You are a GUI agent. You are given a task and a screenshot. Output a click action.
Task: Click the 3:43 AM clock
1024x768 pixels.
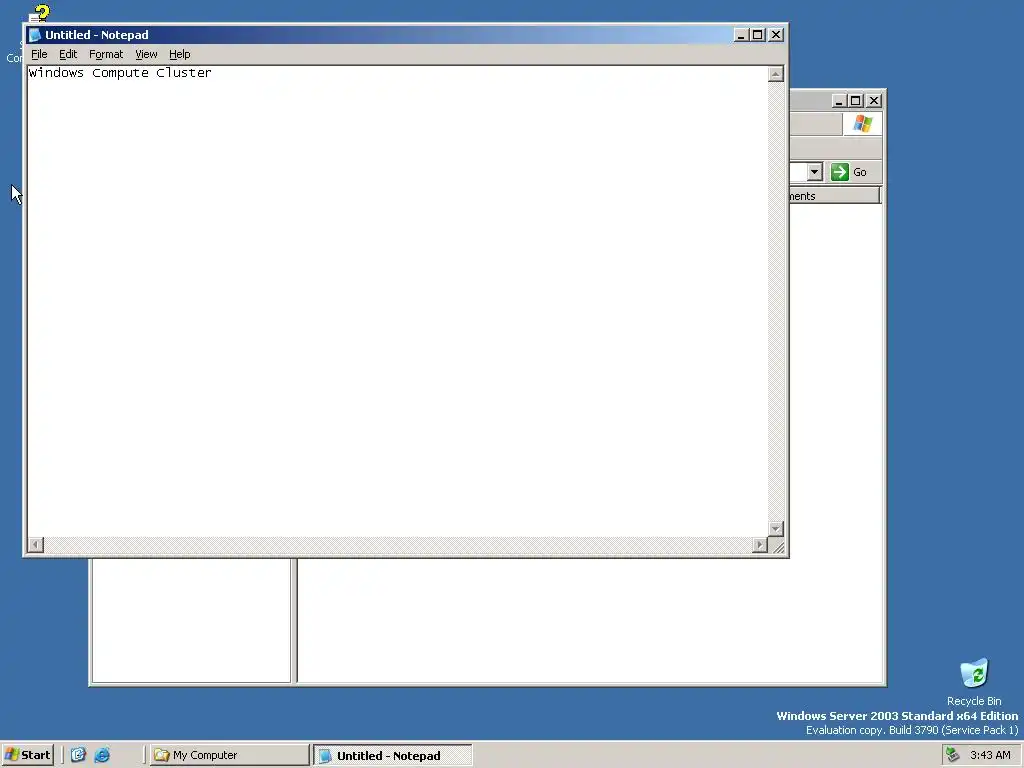tap(990, 755)
